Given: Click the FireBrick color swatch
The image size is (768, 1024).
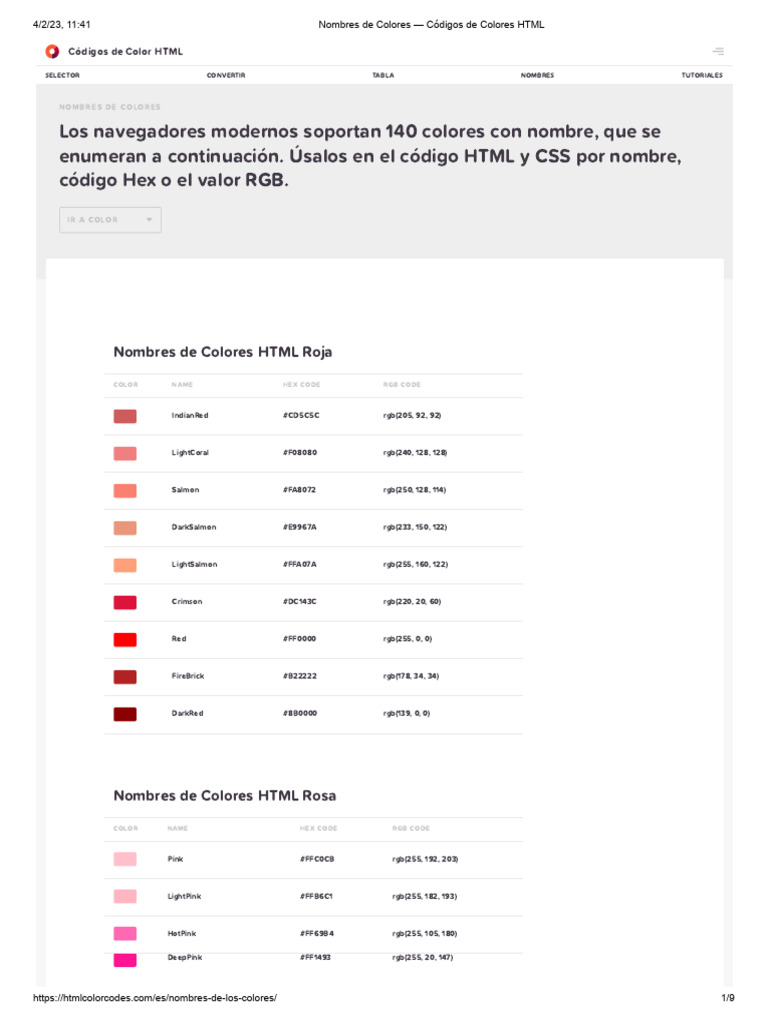Looking at the screenshot, I should click(x=125, y=677).
